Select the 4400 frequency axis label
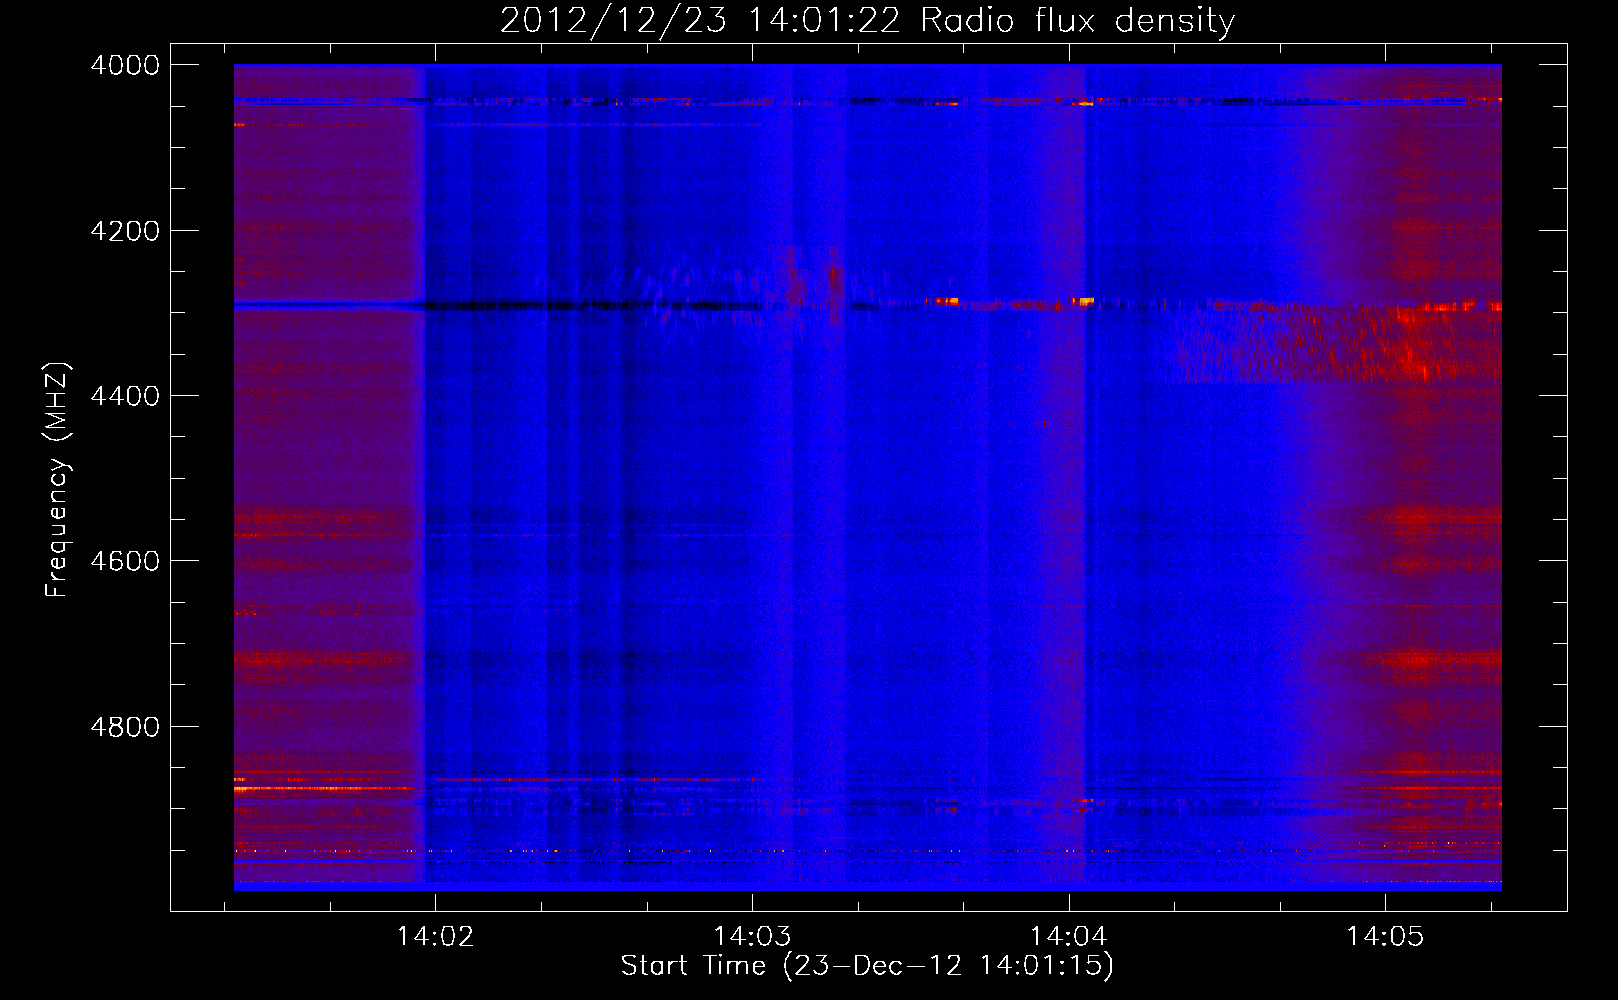Viewport: 1618px width, 1000px height. [x=125, y=396]
